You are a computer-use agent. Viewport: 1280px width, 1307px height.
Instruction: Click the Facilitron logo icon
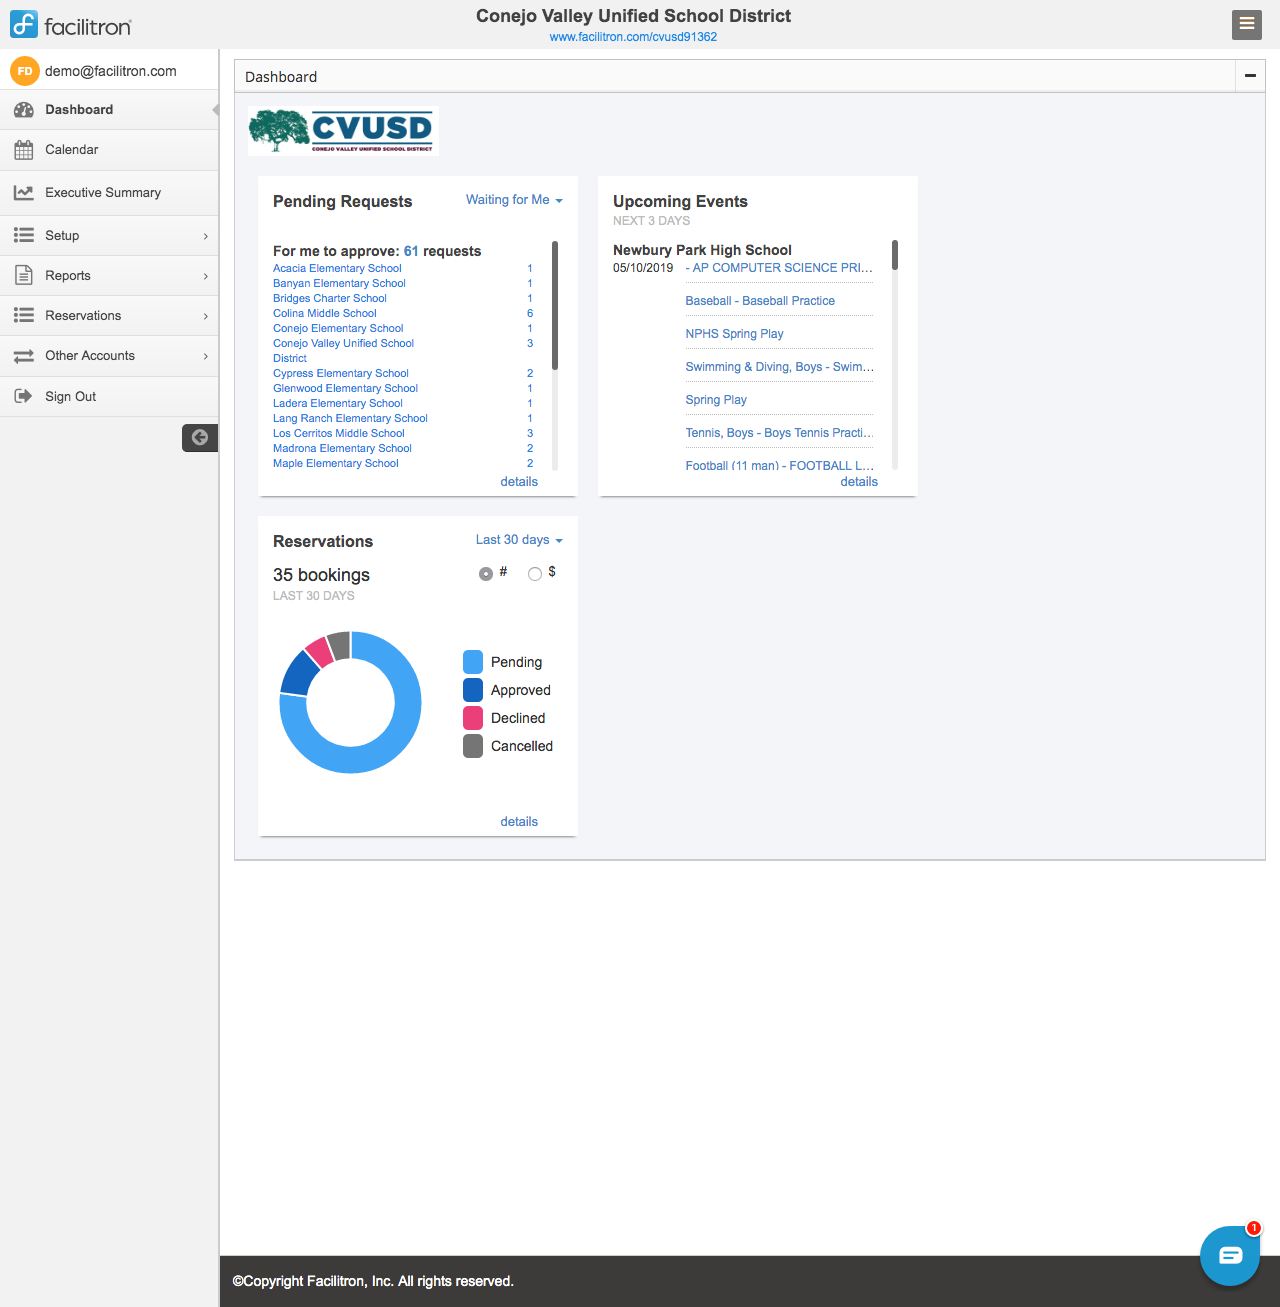pyautogui.click(x=24, y=24)
